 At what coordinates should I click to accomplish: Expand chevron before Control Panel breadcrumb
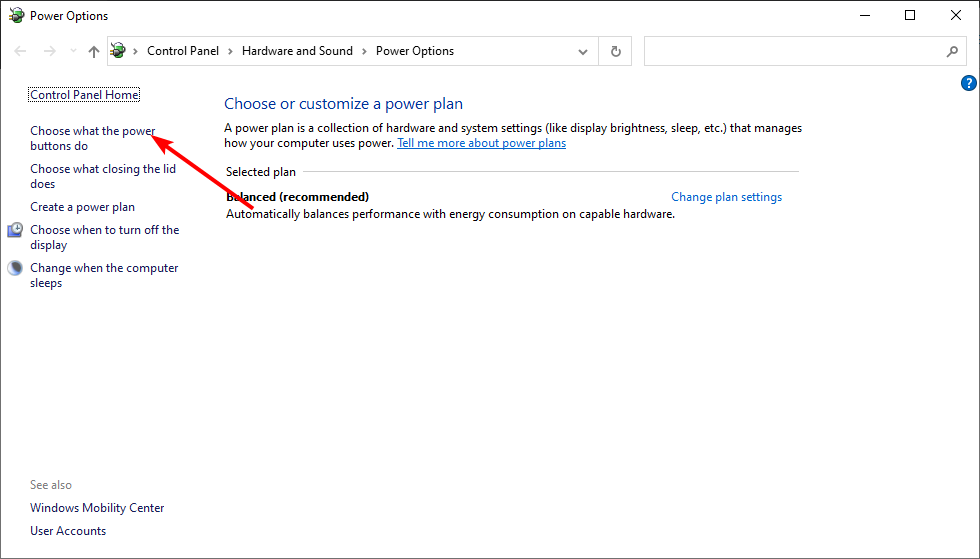135,51
